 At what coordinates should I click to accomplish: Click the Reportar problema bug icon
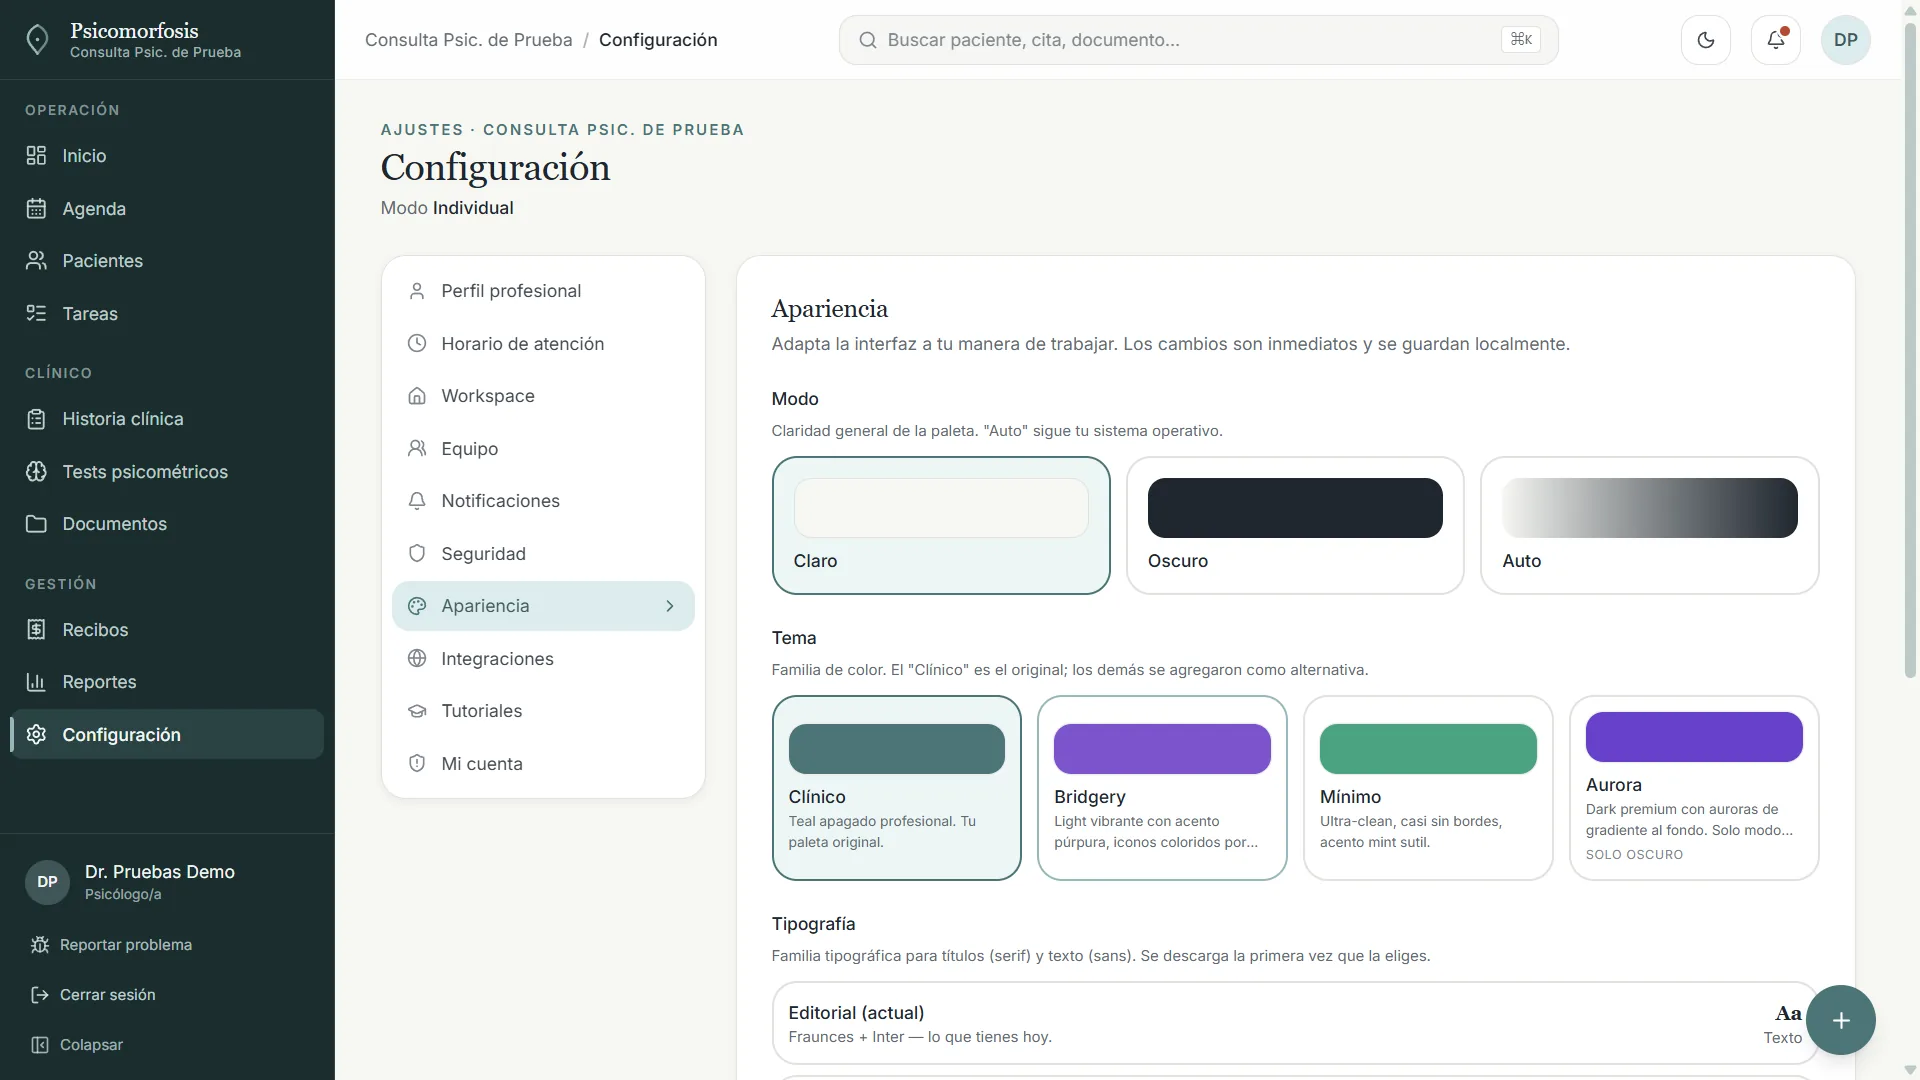pos(40,945)
